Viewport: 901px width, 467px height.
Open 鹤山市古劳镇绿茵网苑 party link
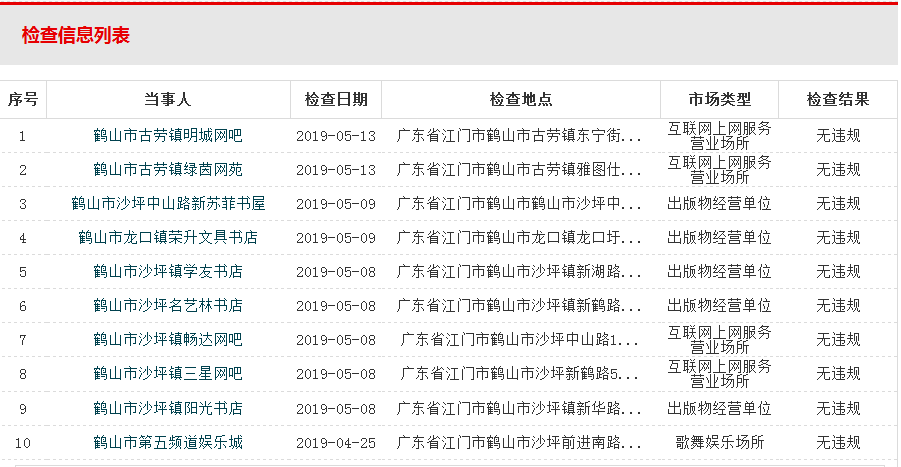pyautogui.click(x=168, y=169)
